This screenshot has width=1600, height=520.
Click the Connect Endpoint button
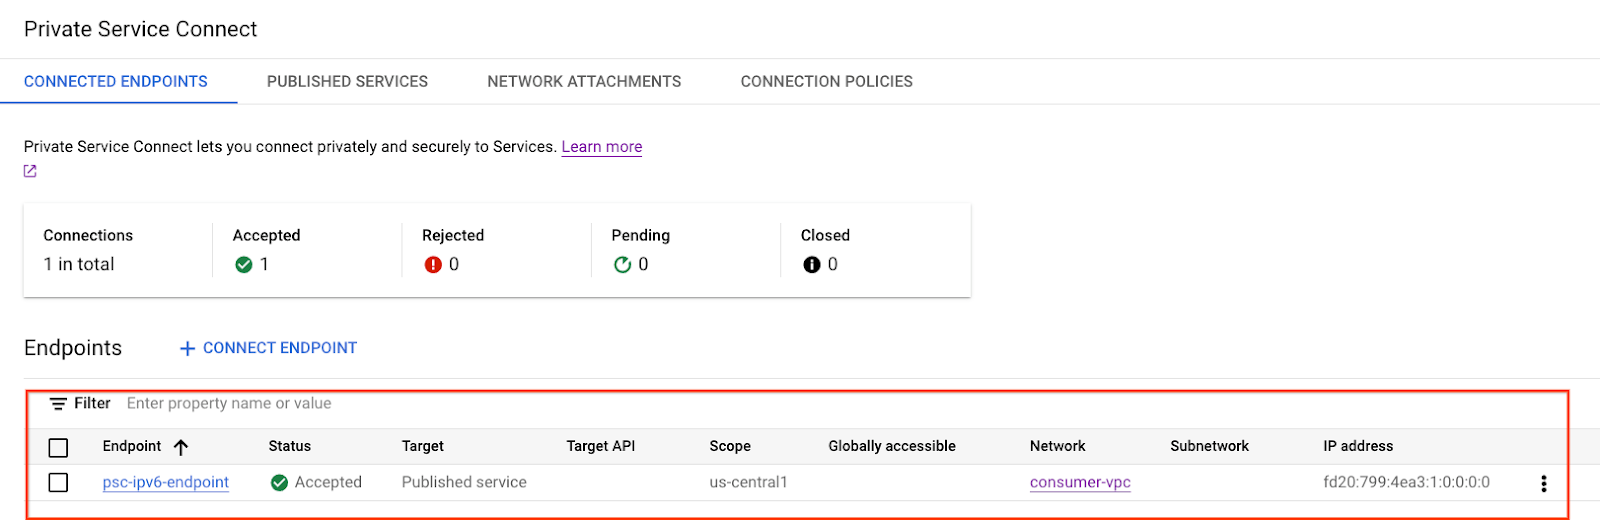tap(268, 348)
